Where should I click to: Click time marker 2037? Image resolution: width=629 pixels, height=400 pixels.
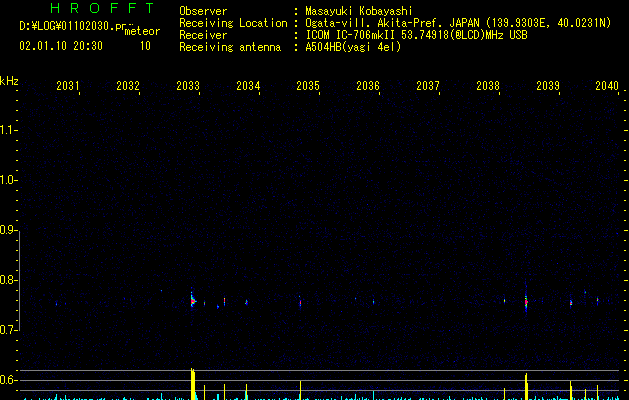(x=428, y=86)
